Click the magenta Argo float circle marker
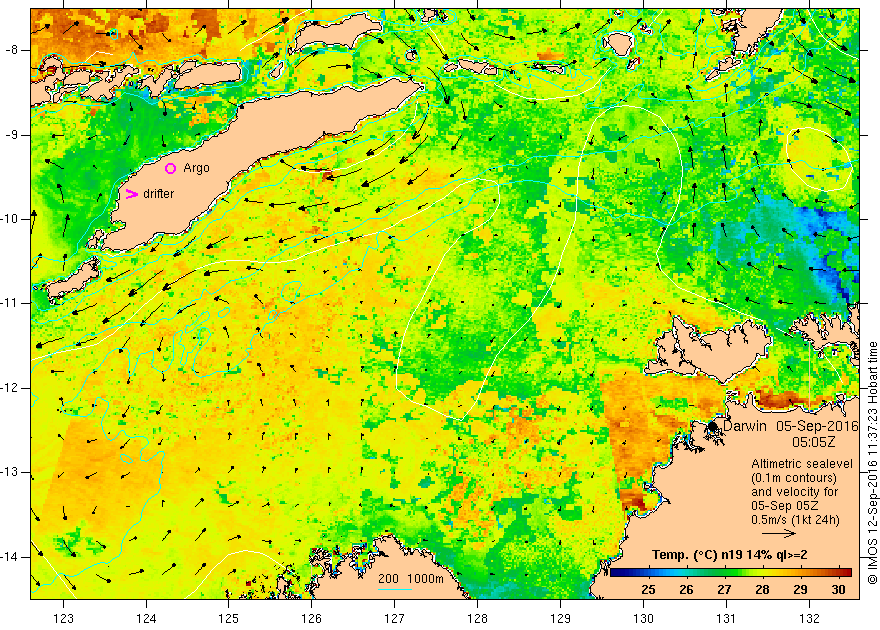 [x=171, y=168]
